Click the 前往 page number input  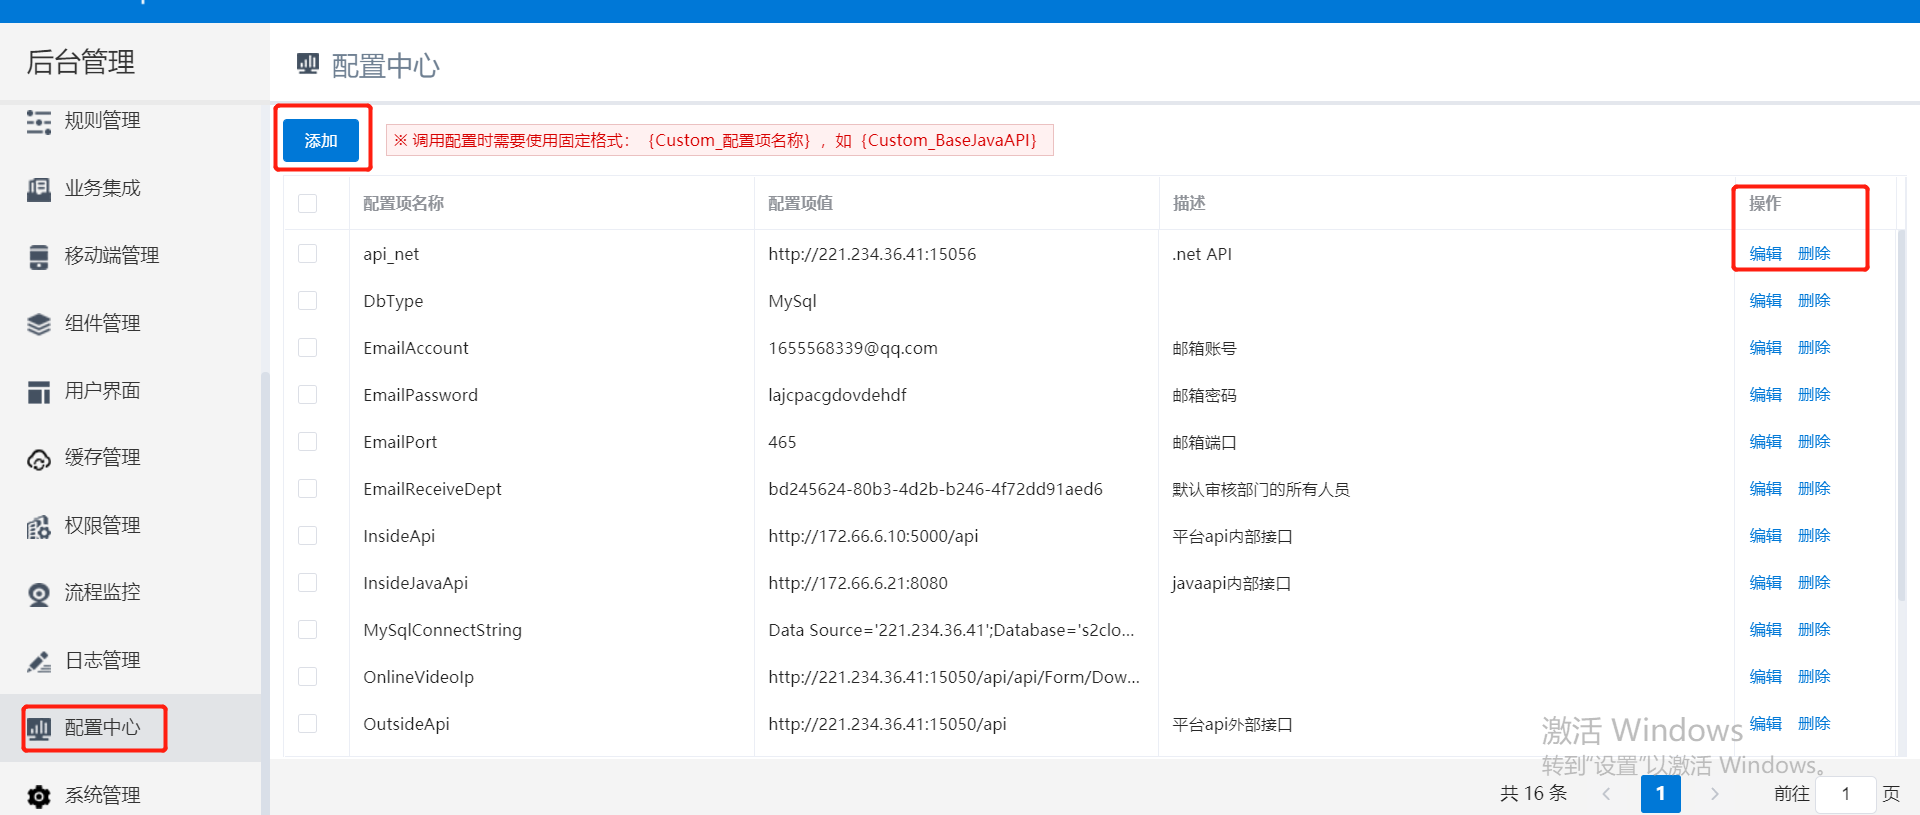(1846, 794)
